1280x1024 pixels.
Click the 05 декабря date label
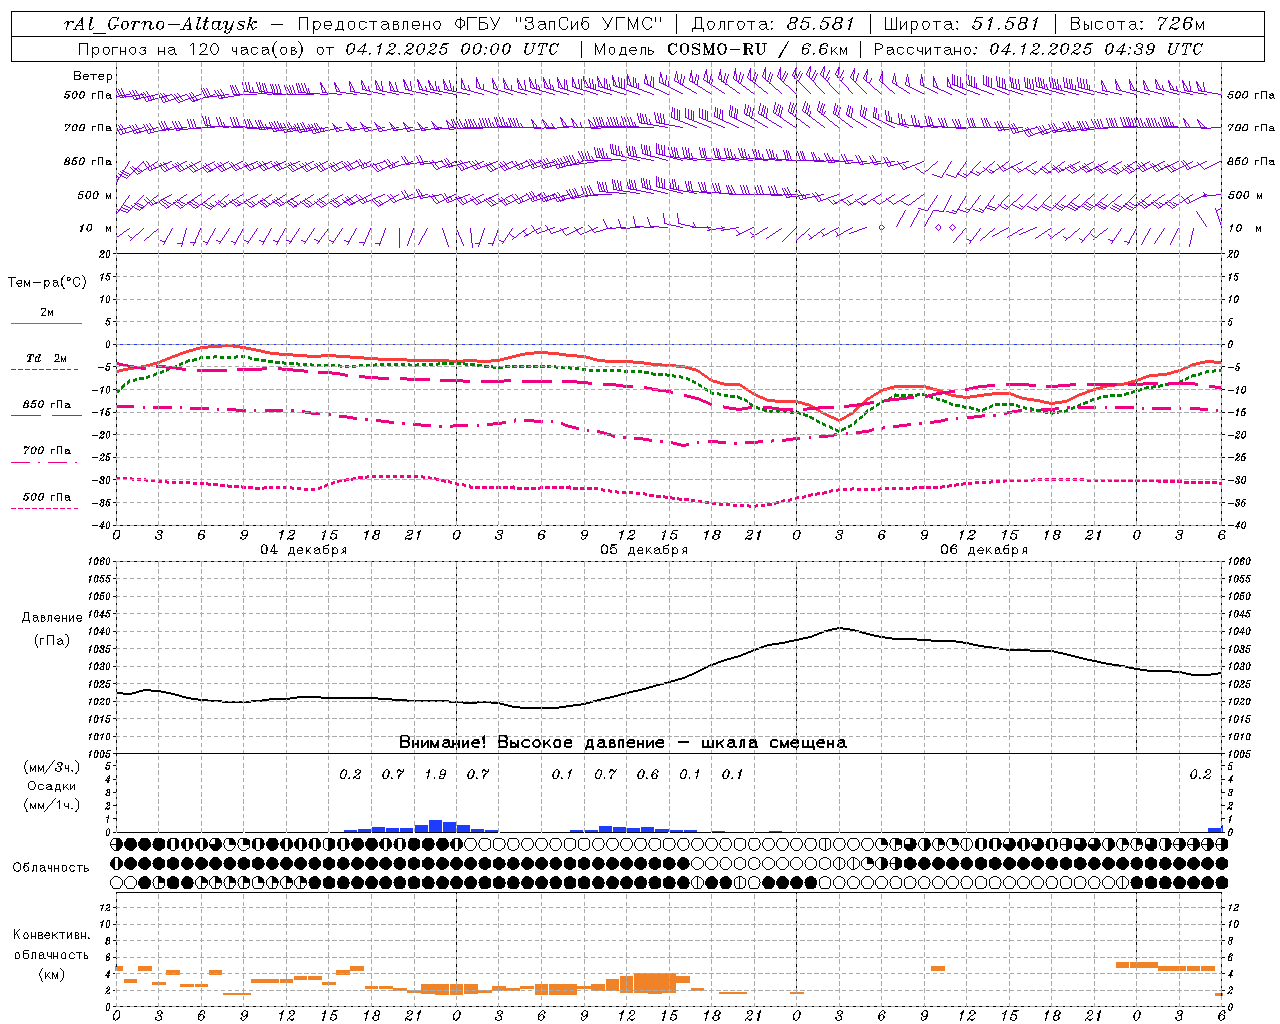click(644, 550)
